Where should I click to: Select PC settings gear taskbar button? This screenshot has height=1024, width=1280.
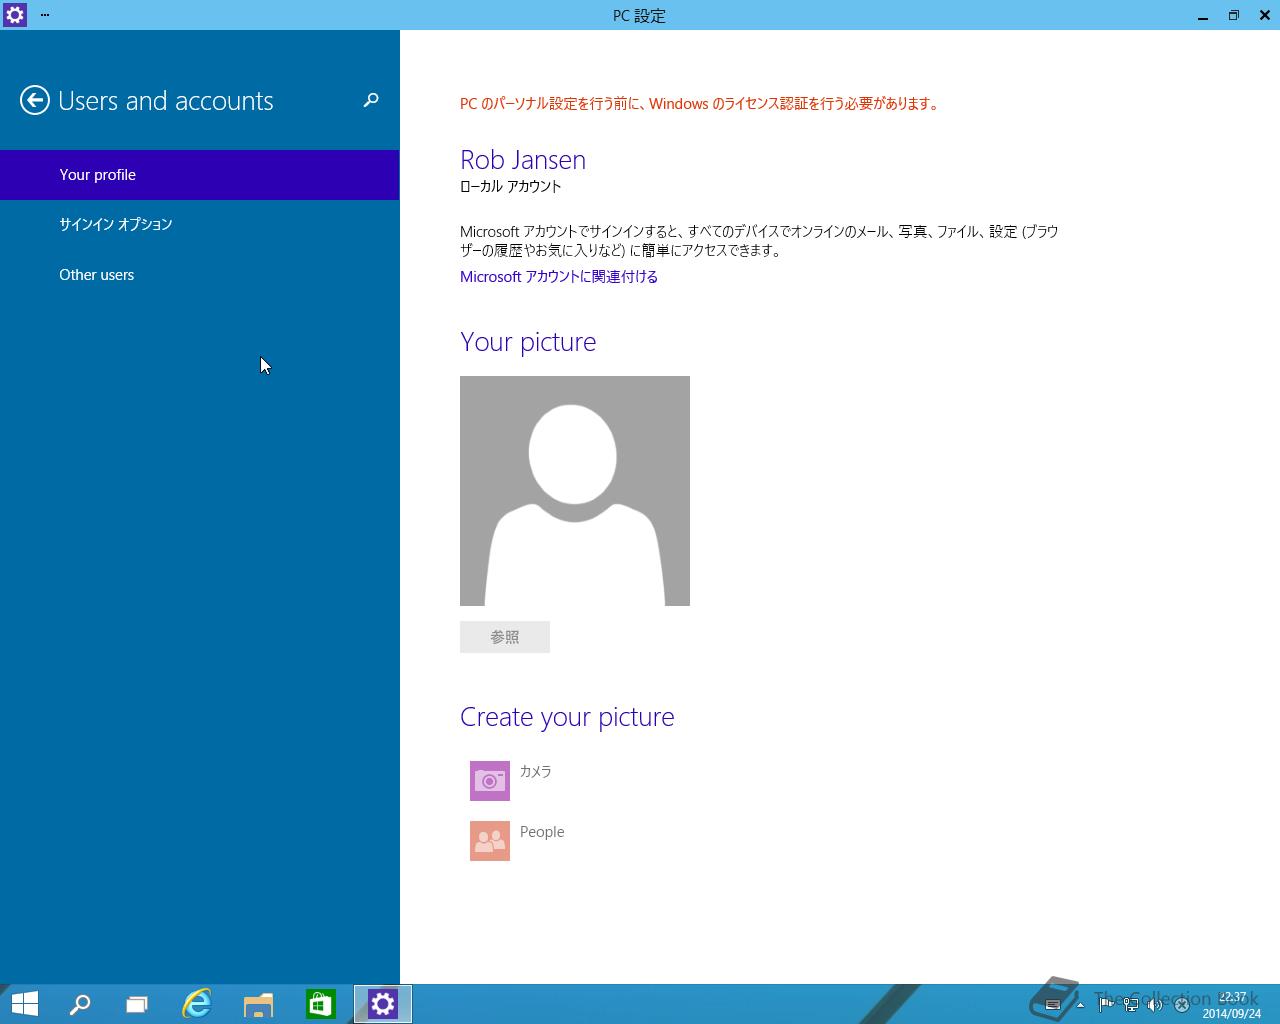click(x=383, y=1004)
